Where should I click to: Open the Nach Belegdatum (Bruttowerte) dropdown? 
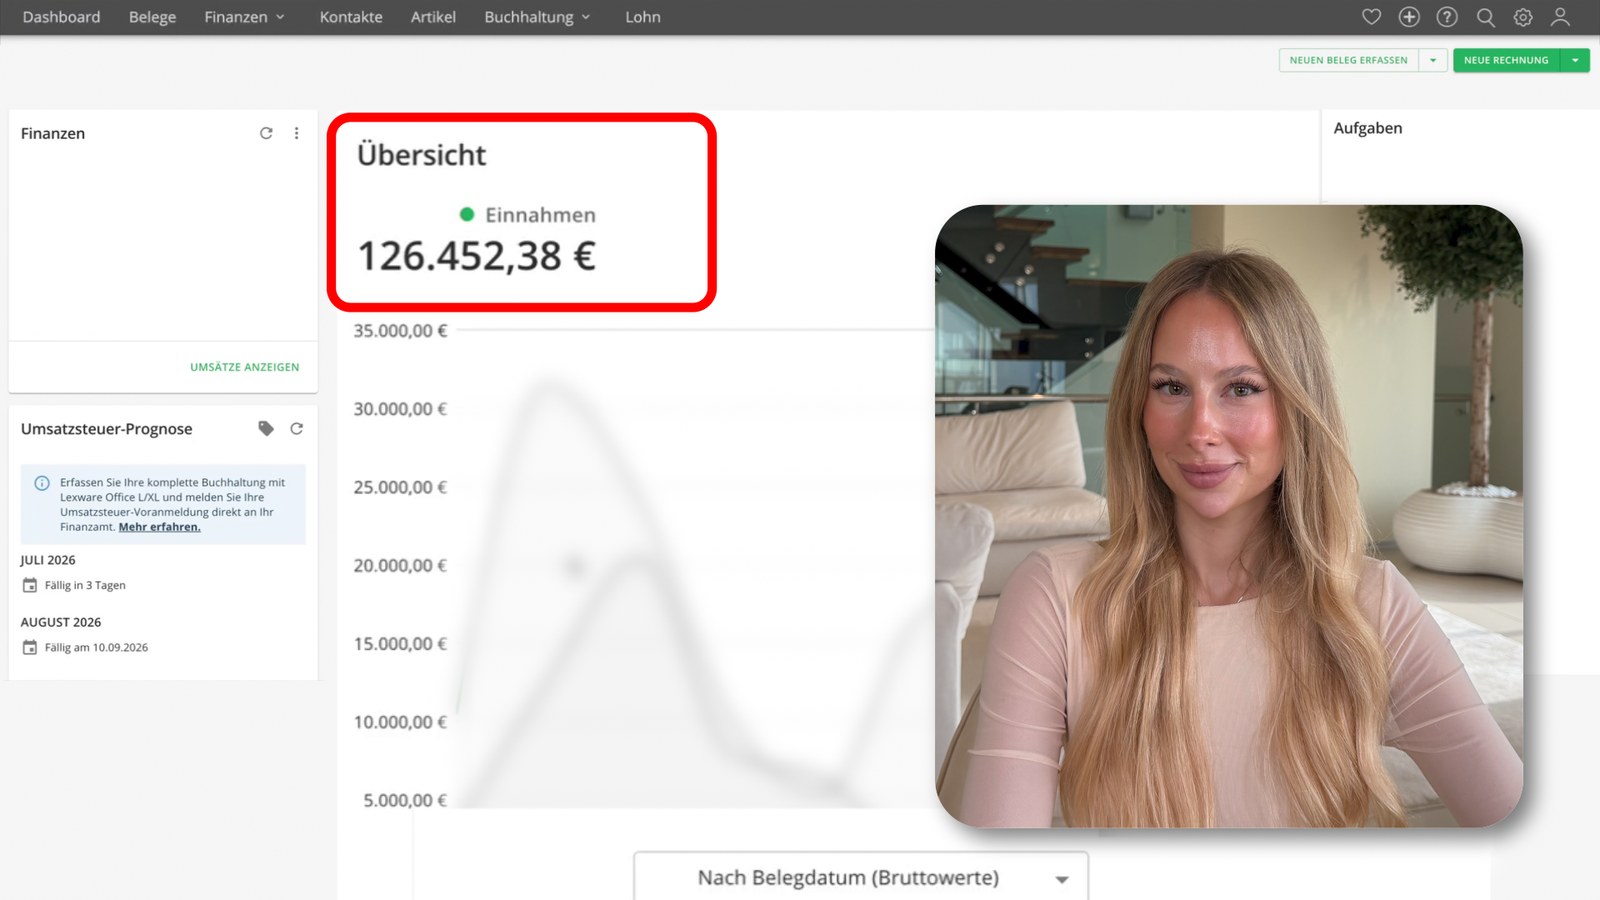point(861,877)
